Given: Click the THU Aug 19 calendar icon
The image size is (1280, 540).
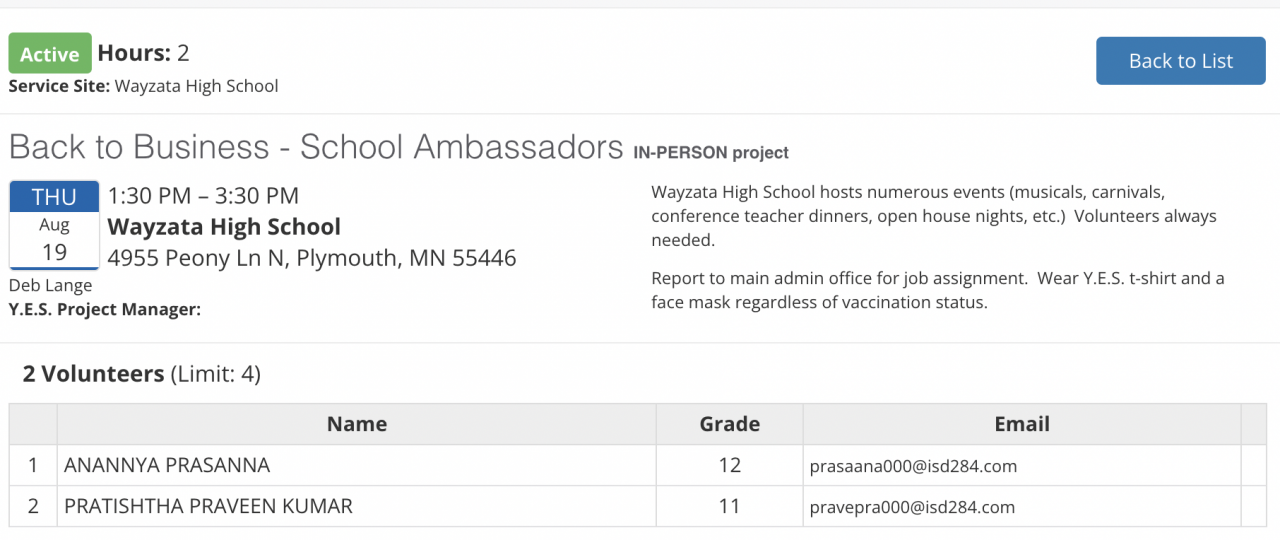Looking at the screenshot, I should click(x=54, y=225).
